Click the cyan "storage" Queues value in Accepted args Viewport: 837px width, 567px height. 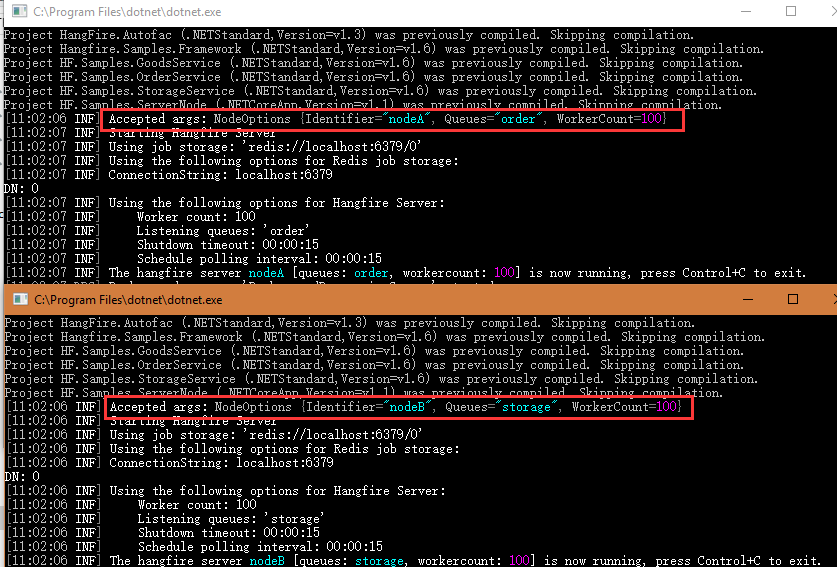pyautogui.click(x=526, y=406)
